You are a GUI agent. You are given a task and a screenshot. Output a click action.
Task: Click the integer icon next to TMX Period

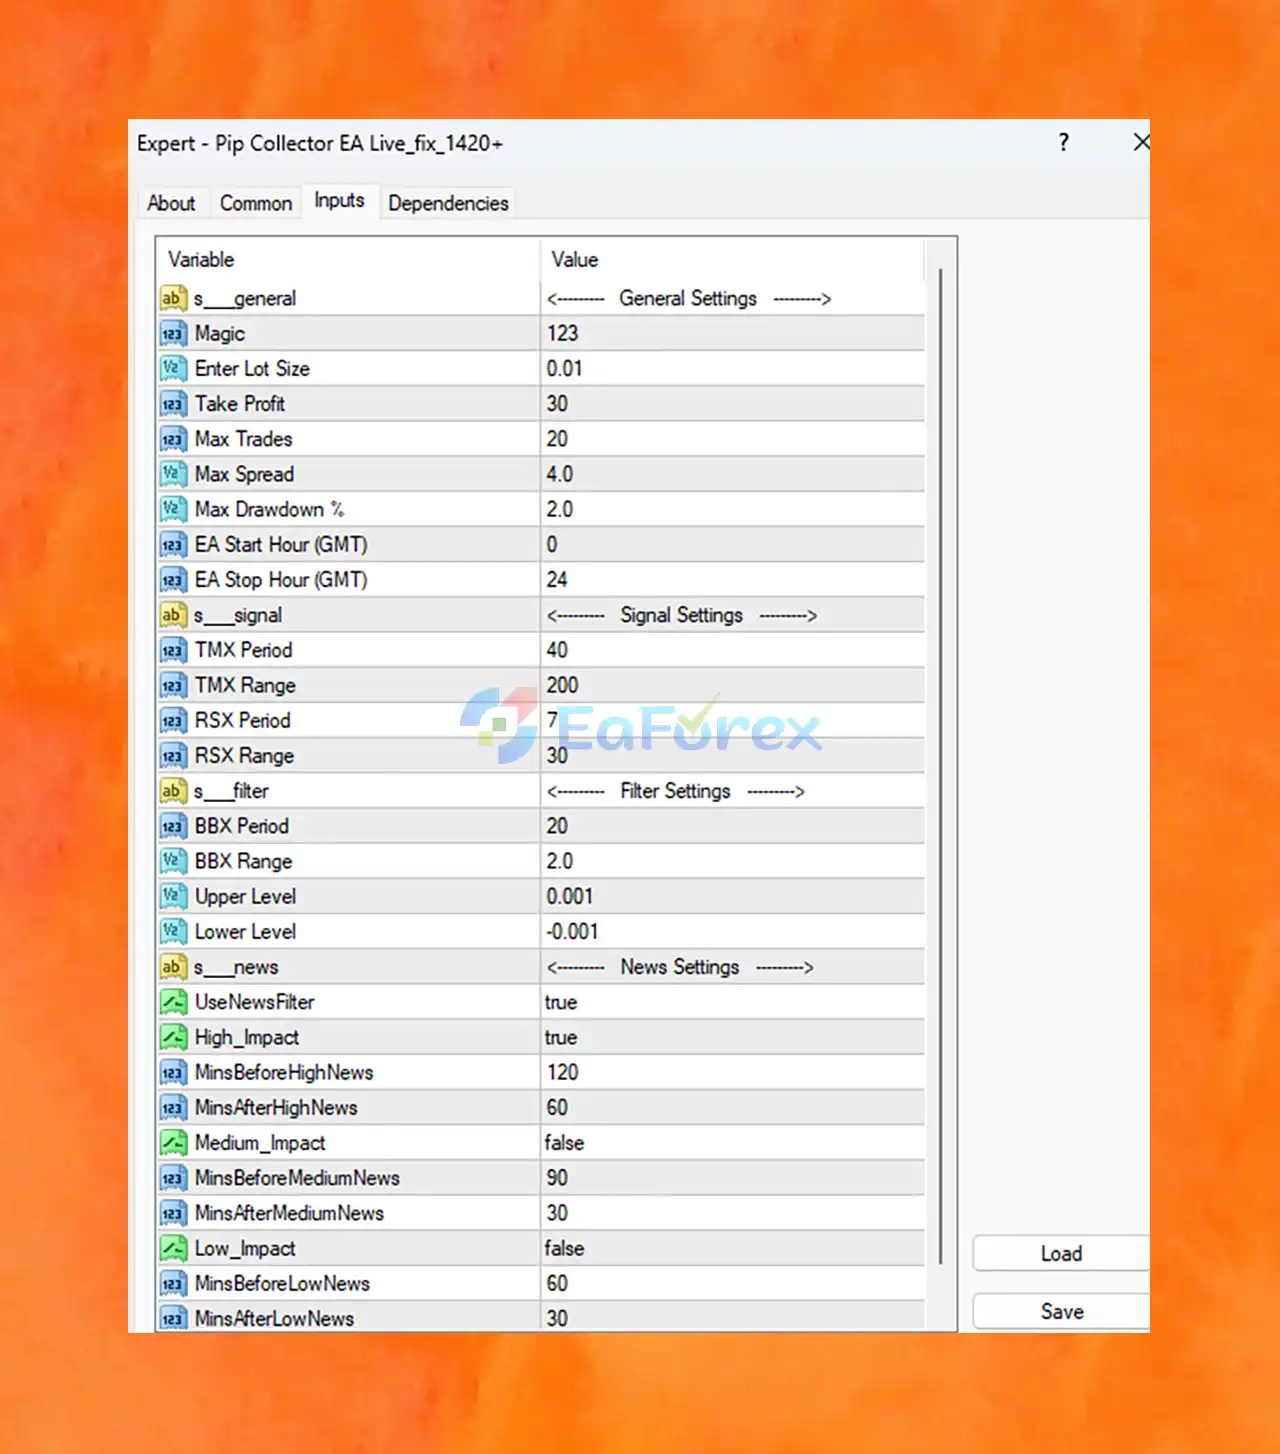click(x=173, y=650)
